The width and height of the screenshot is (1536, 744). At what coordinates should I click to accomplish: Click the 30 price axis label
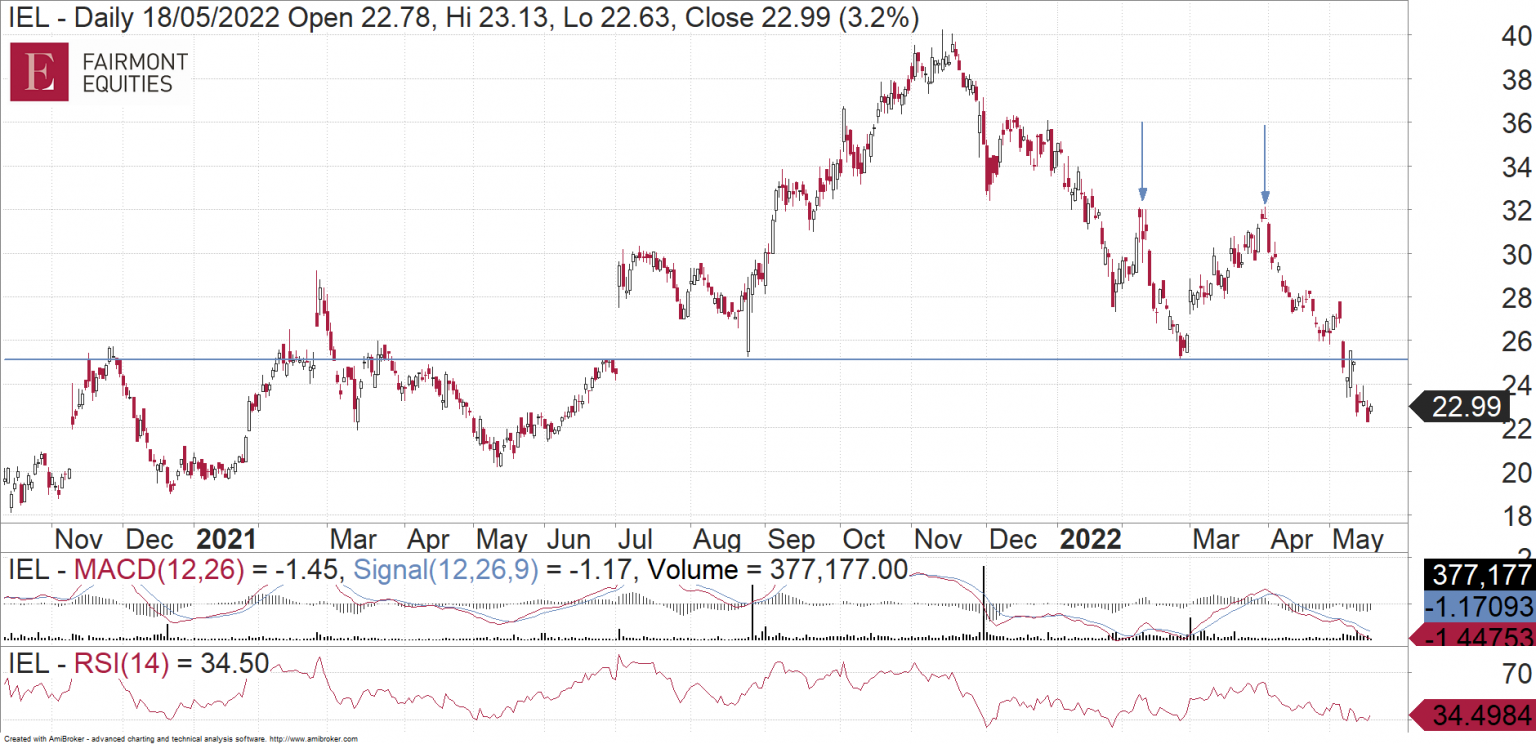tap(1517, 254)
